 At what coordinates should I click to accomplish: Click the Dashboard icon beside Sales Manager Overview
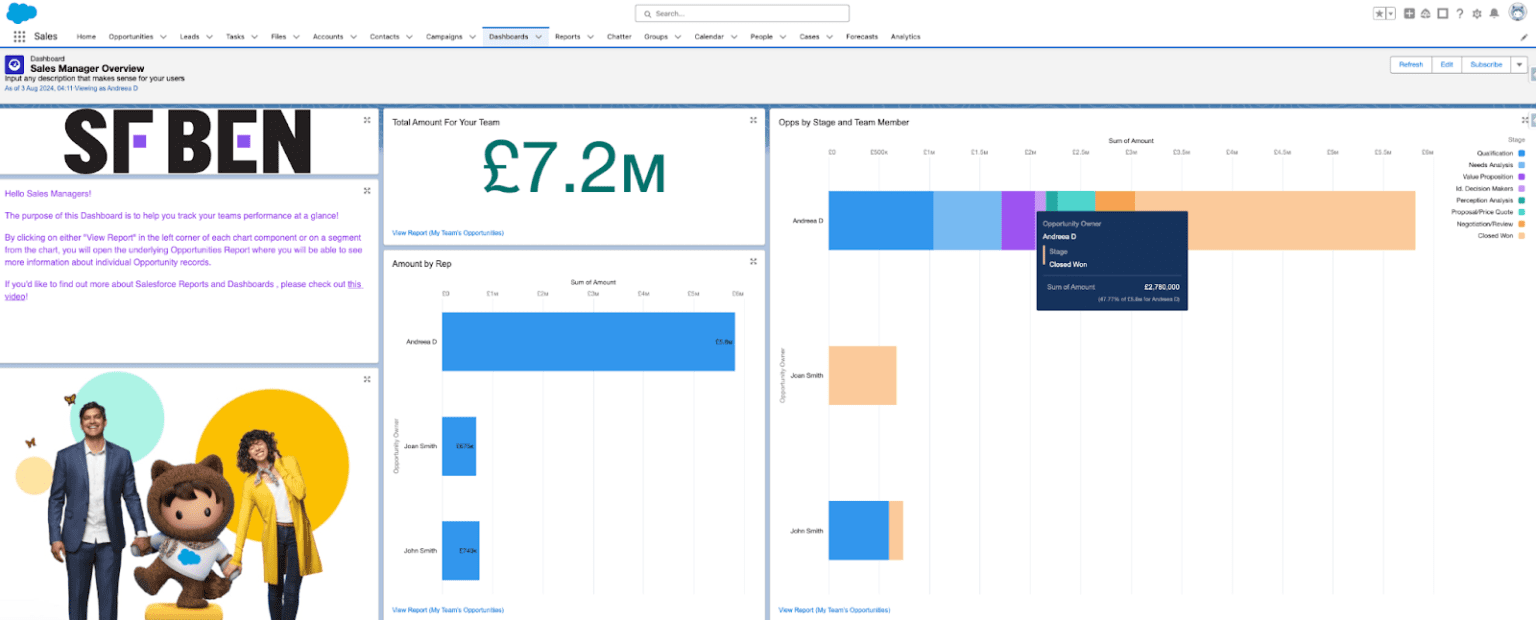[14, 64]
